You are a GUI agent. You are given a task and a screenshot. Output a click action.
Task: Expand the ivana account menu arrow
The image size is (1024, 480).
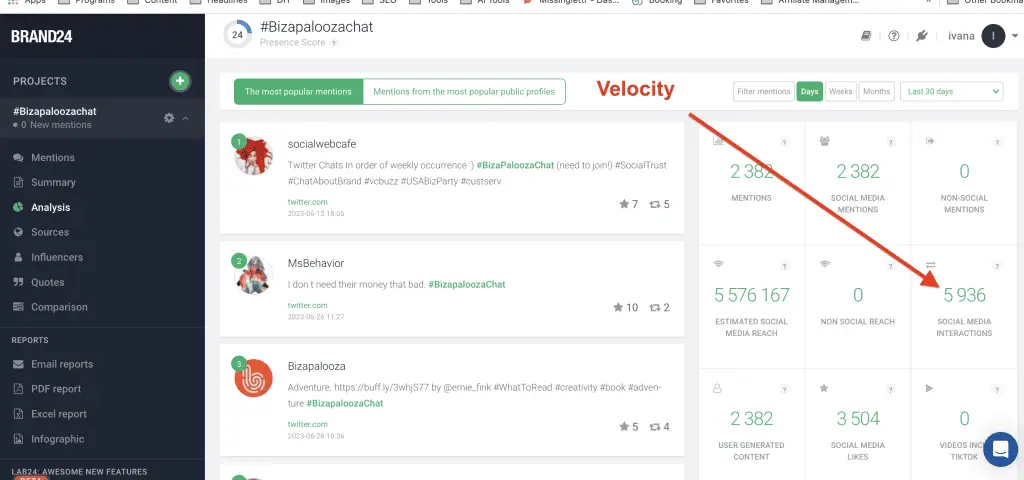[x=1014, y=36]
